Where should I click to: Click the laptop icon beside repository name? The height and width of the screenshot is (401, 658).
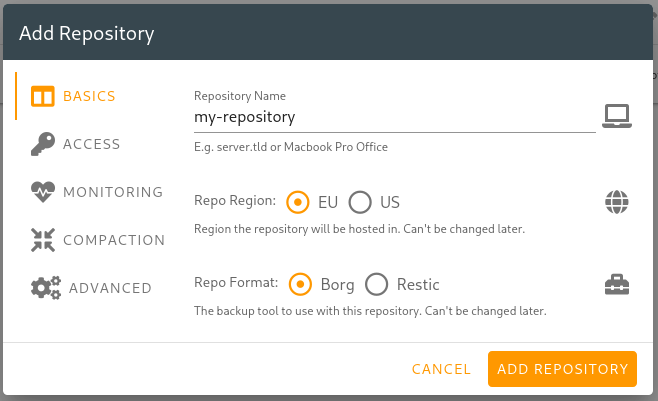click(x=616, y=116)
